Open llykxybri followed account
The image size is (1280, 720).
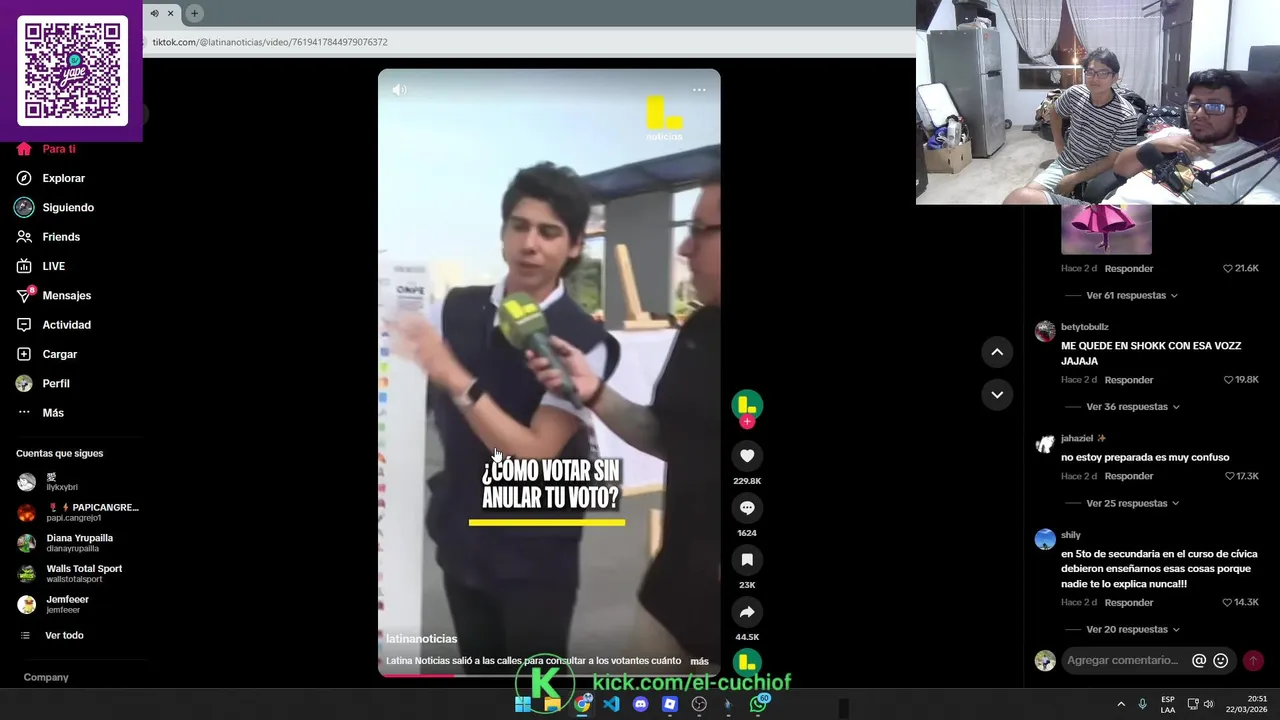(x=48, y=482)
